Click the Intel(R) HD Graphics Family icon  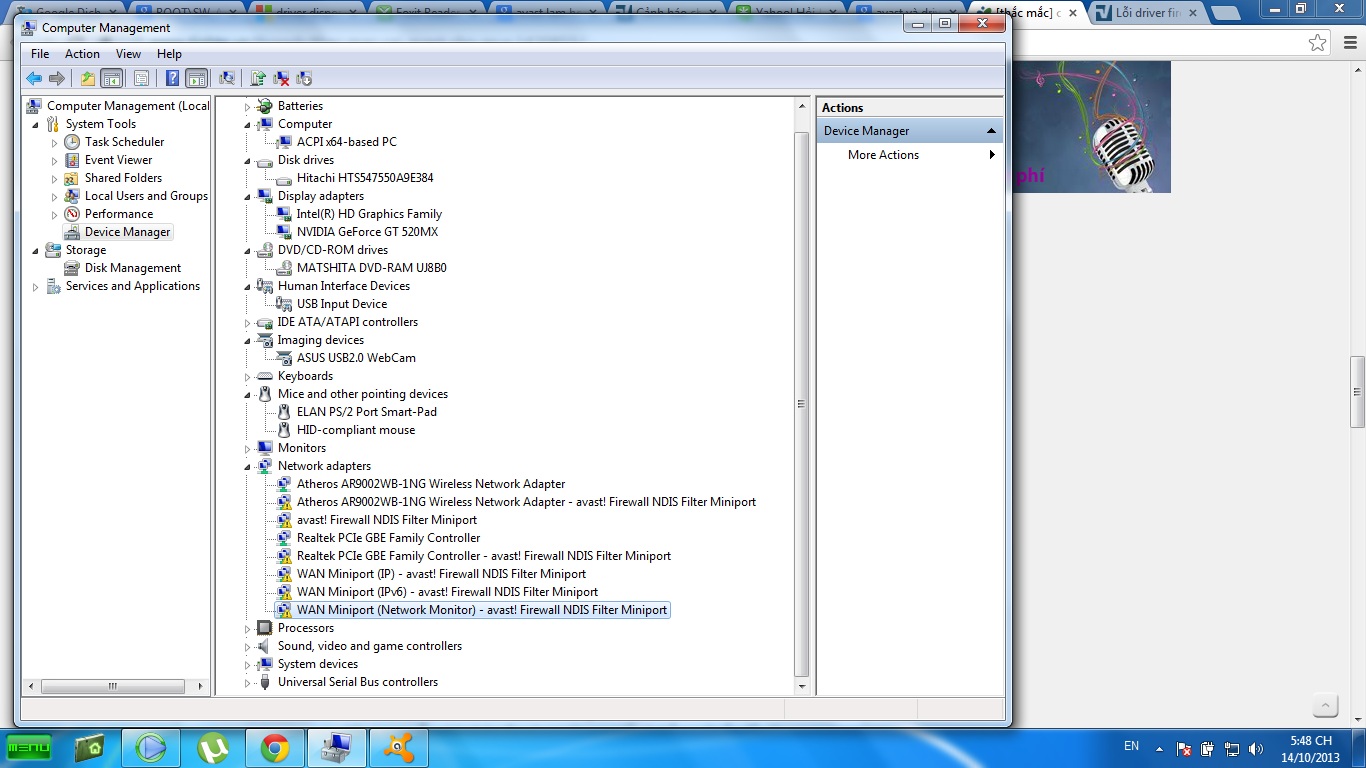click(284, 214)
